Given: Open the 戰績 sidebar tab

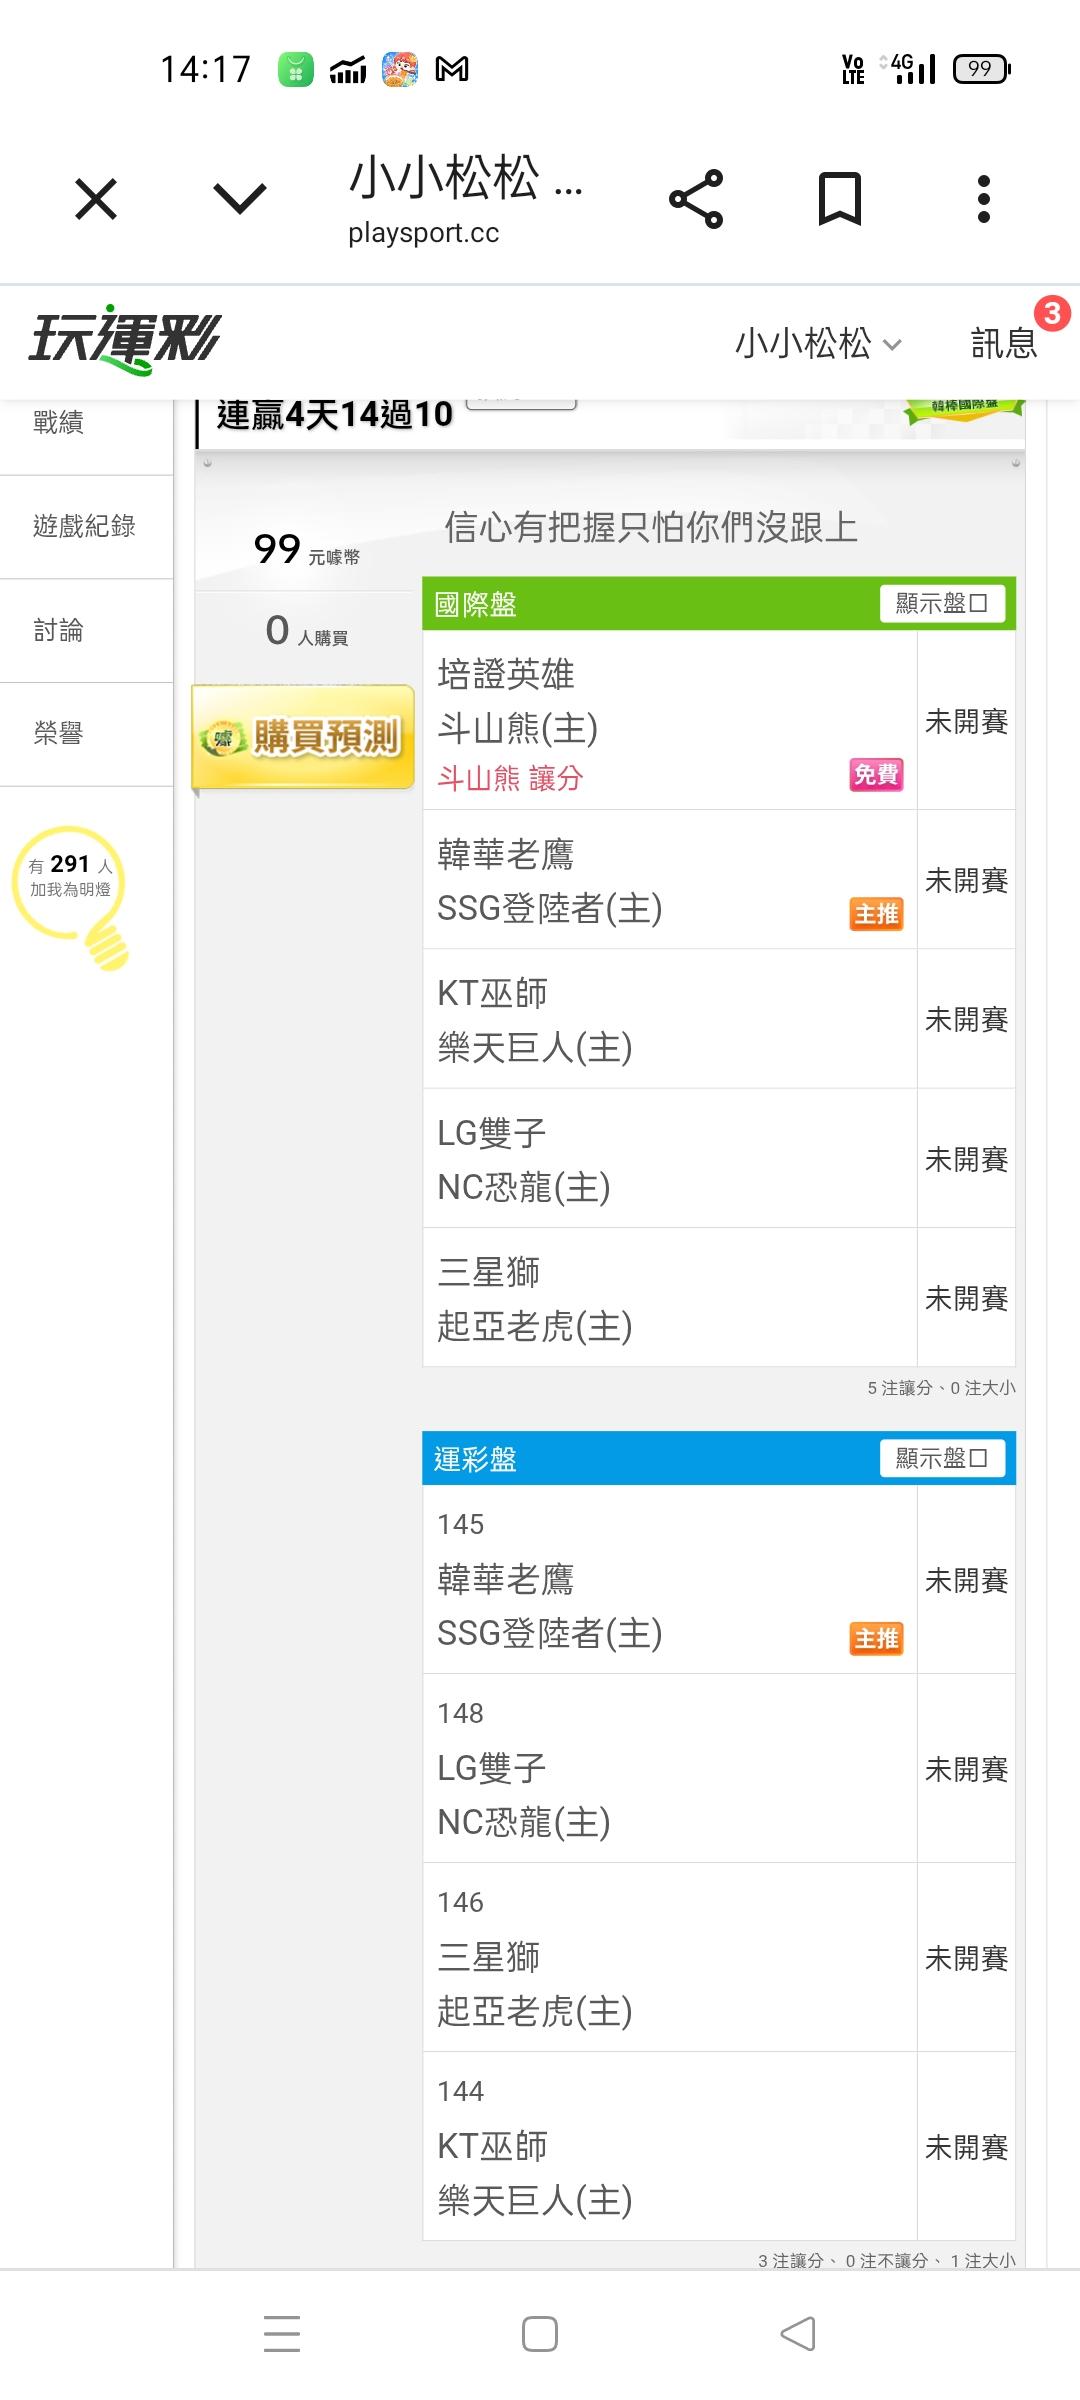Looking at the screenshot, I should (x=58, y=423).
